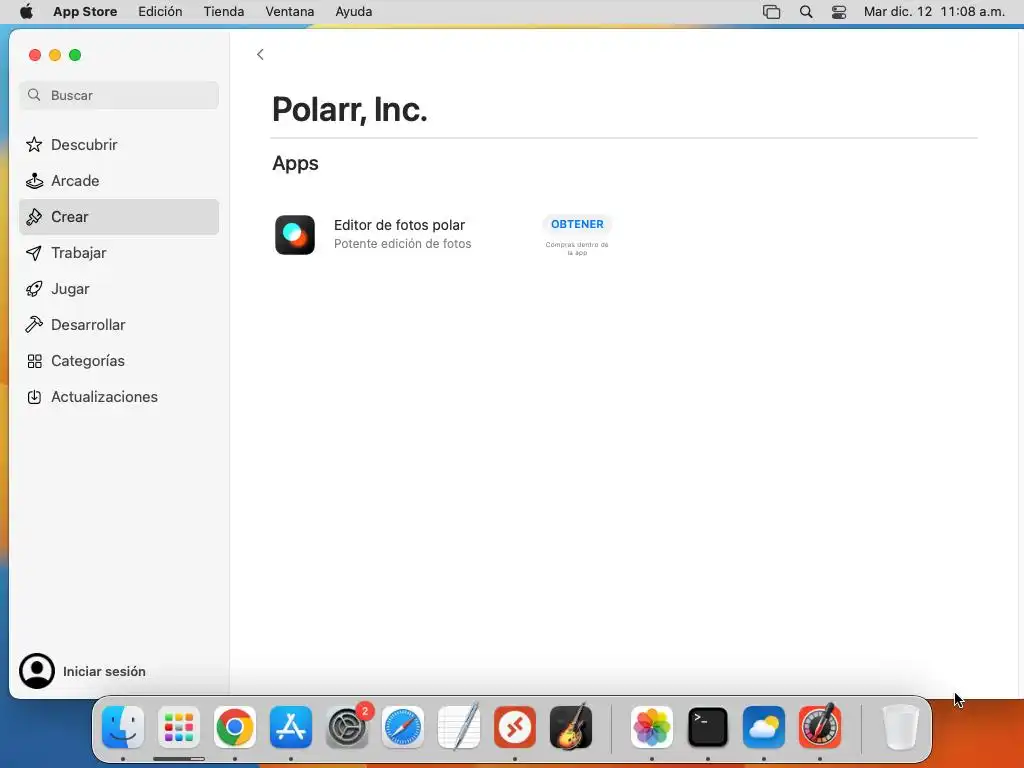Open Launchpad from the Dock
The width and height of the screenshot is (1024, 768).
179,726
